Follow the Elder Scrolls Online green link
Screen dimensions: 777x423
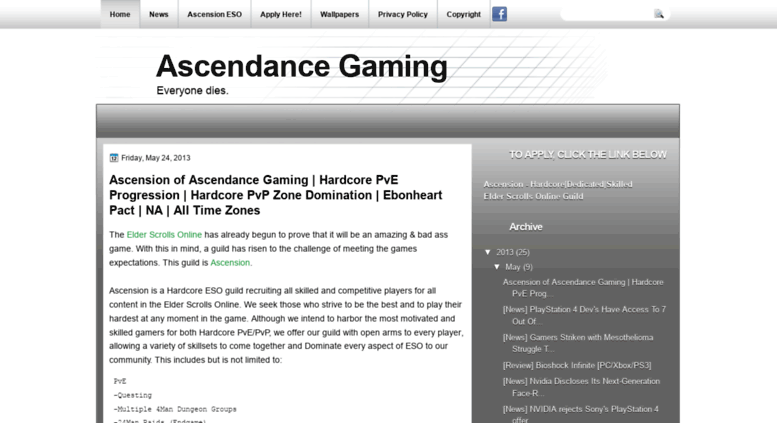click(164, 235)
